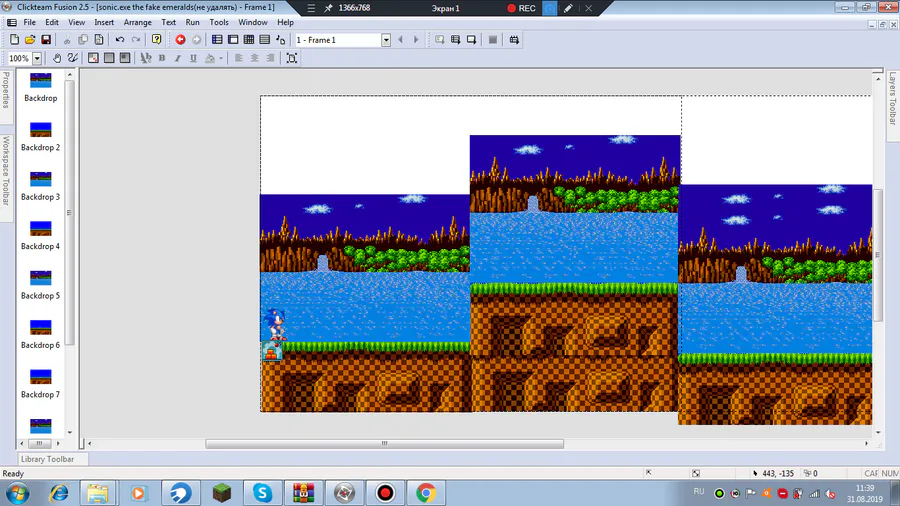Open the Arrange menu
Screen dimensions: 900x506
pos(137,22)
